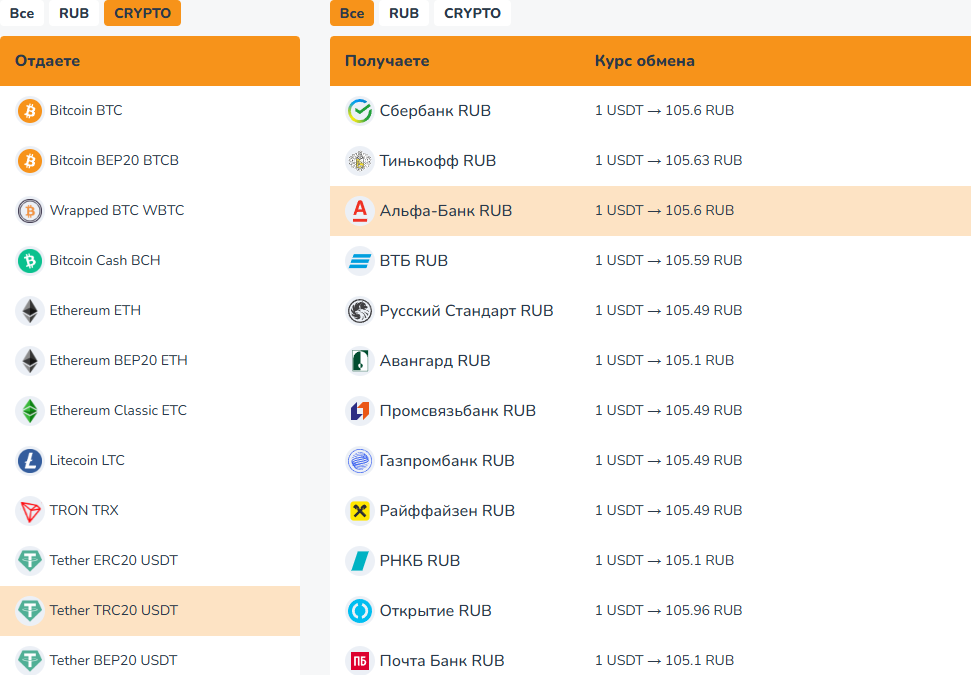971x675 pixels.
Task: Click the Альфа-Банк red A logo
Action: click(360, 211)
